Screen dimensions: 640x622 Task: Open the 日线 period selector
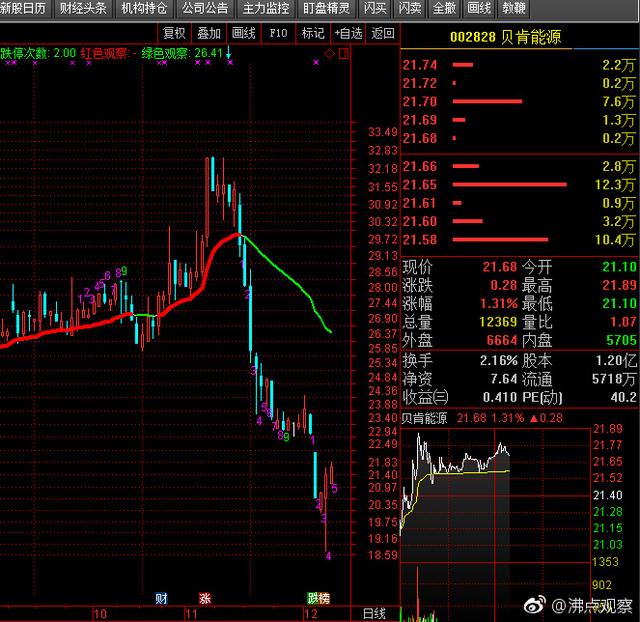coord(374,612)
